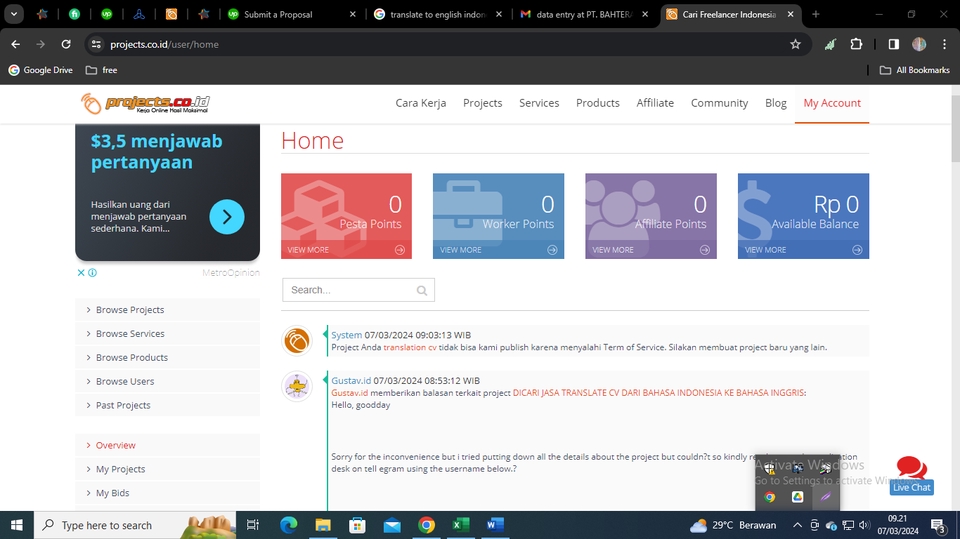Expand Browse Projects sidebar item

point(167,310)
